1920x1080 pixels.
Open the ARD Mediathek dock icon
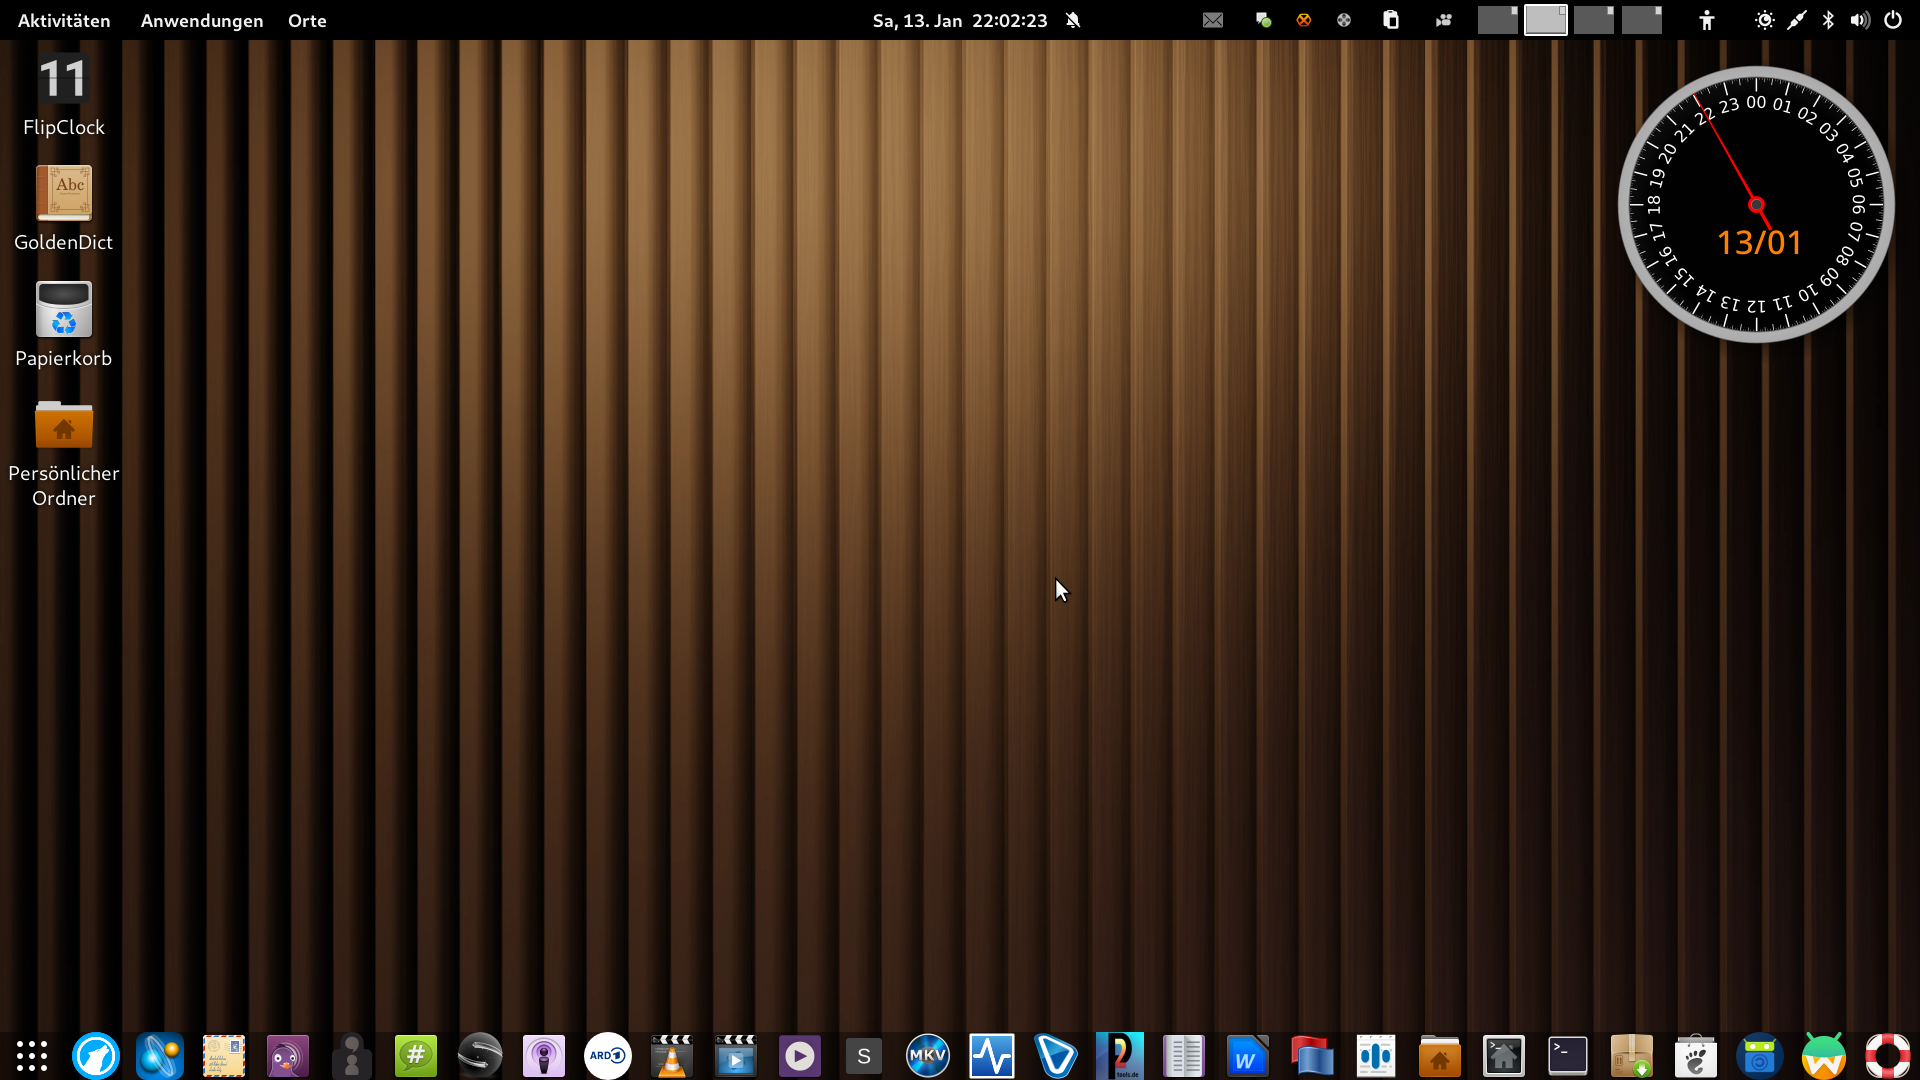607,1056
